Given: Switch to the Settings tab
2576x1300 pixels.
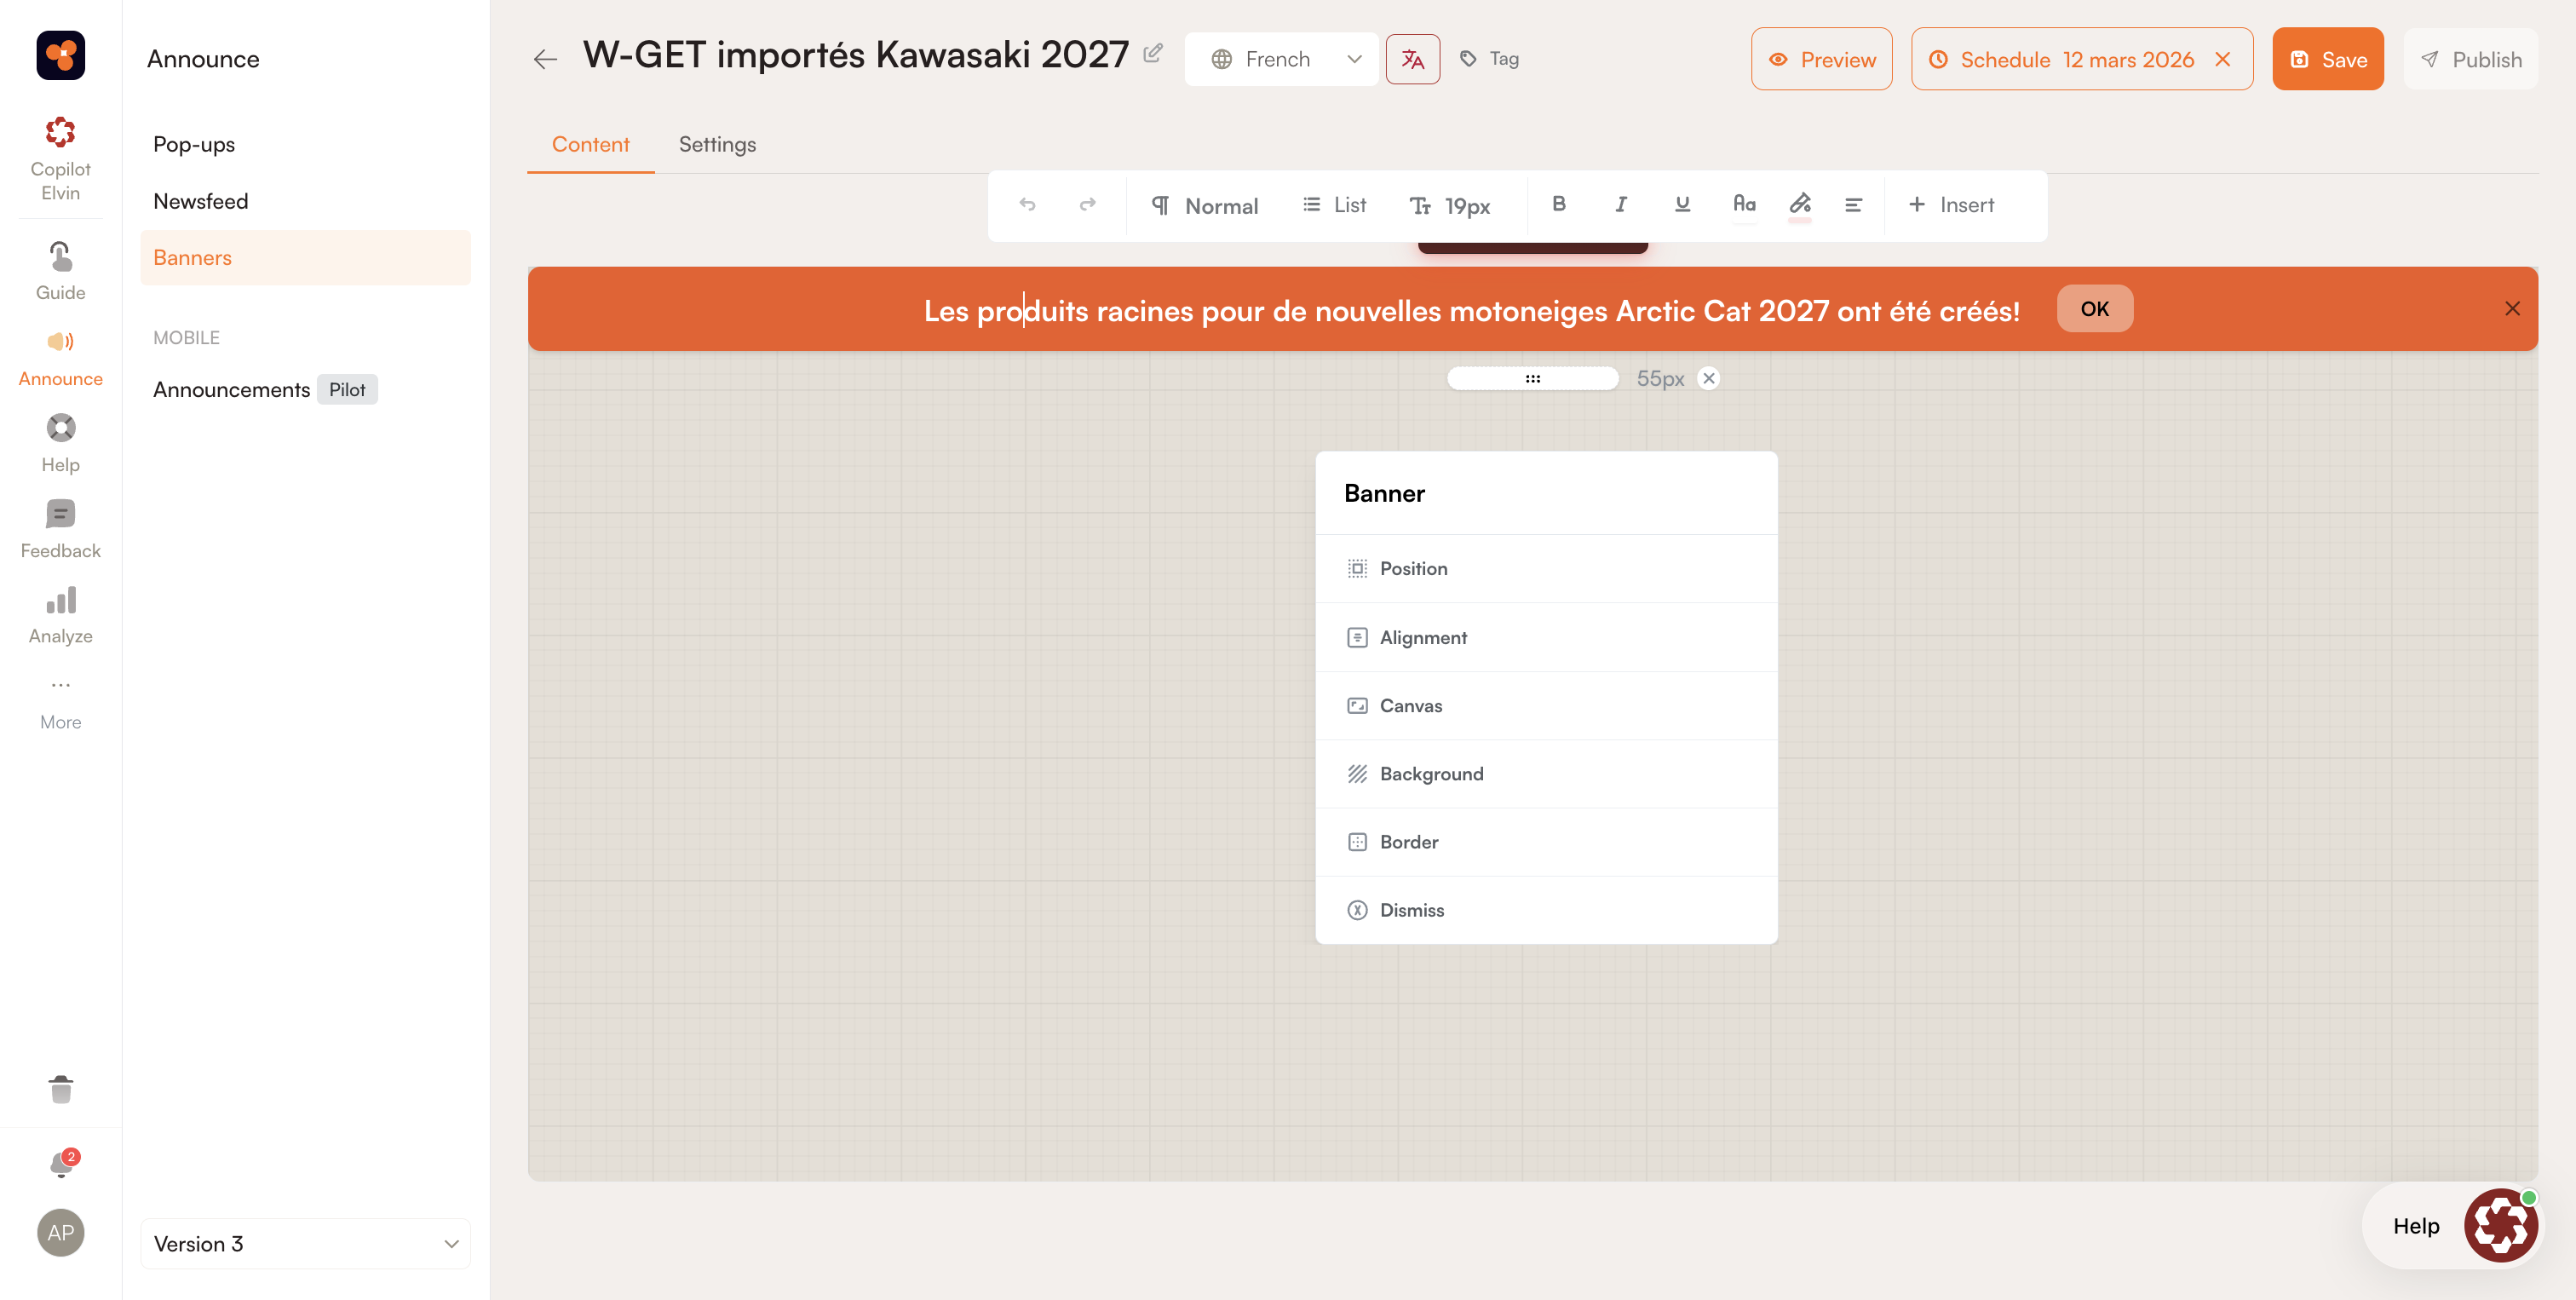Looking at the screenshot, I should [x=717, y=145].
